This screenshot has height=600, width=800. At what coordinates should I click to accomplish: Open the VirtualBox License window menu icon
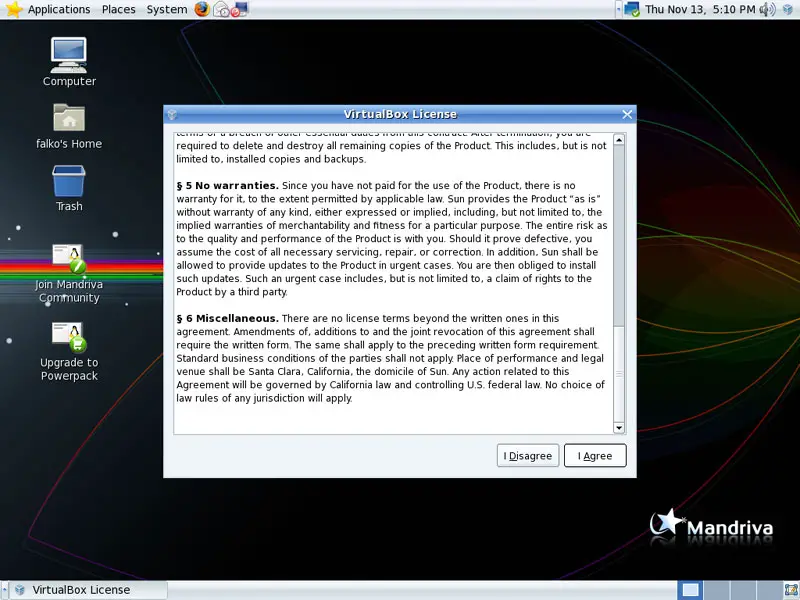click(172, 114)
